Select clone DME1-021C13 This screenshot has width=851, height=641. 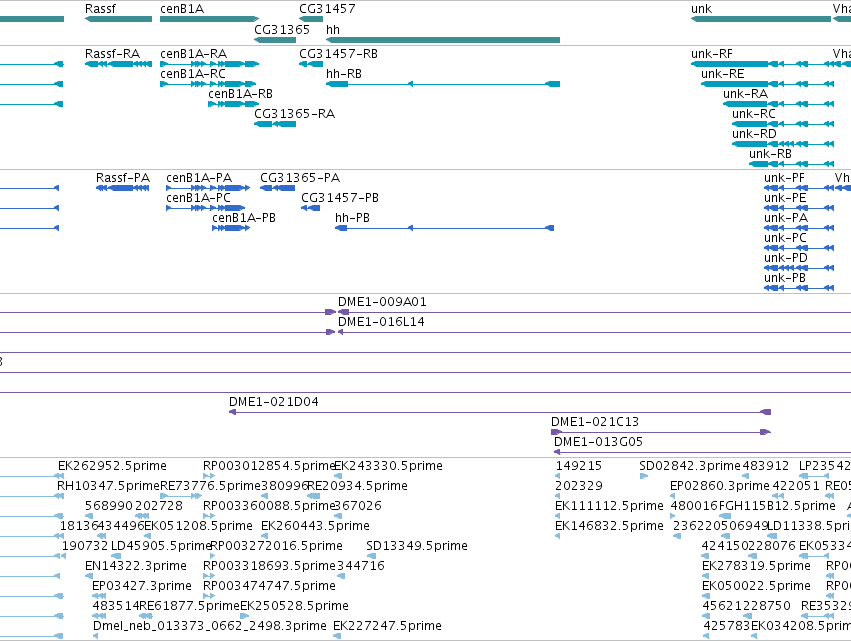[661, 432]
